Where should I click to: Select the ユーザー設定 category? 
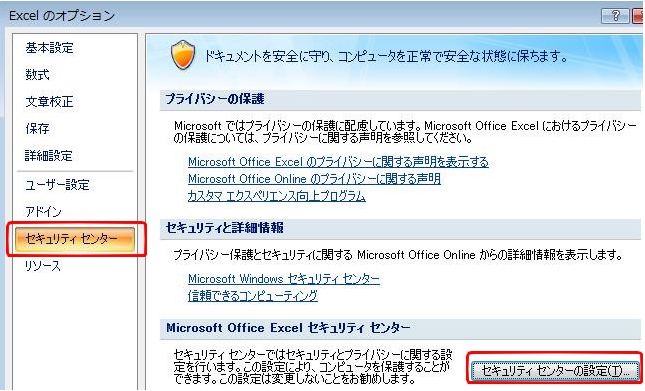57,185
